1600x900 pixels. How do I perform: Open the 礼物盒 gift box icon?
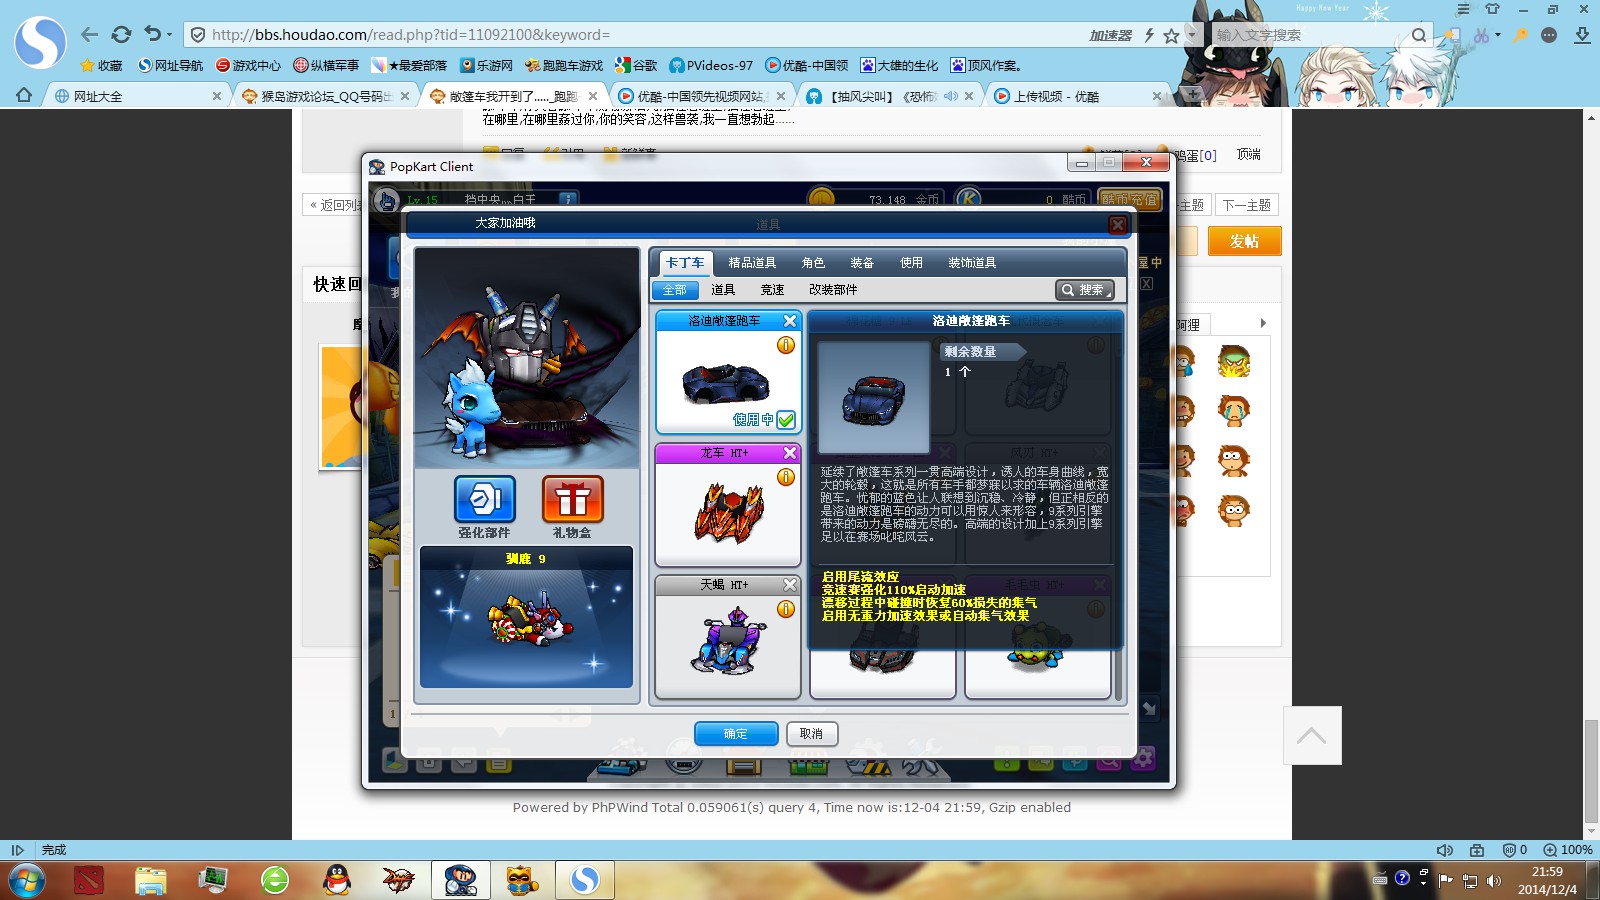(x=573, y=499)
